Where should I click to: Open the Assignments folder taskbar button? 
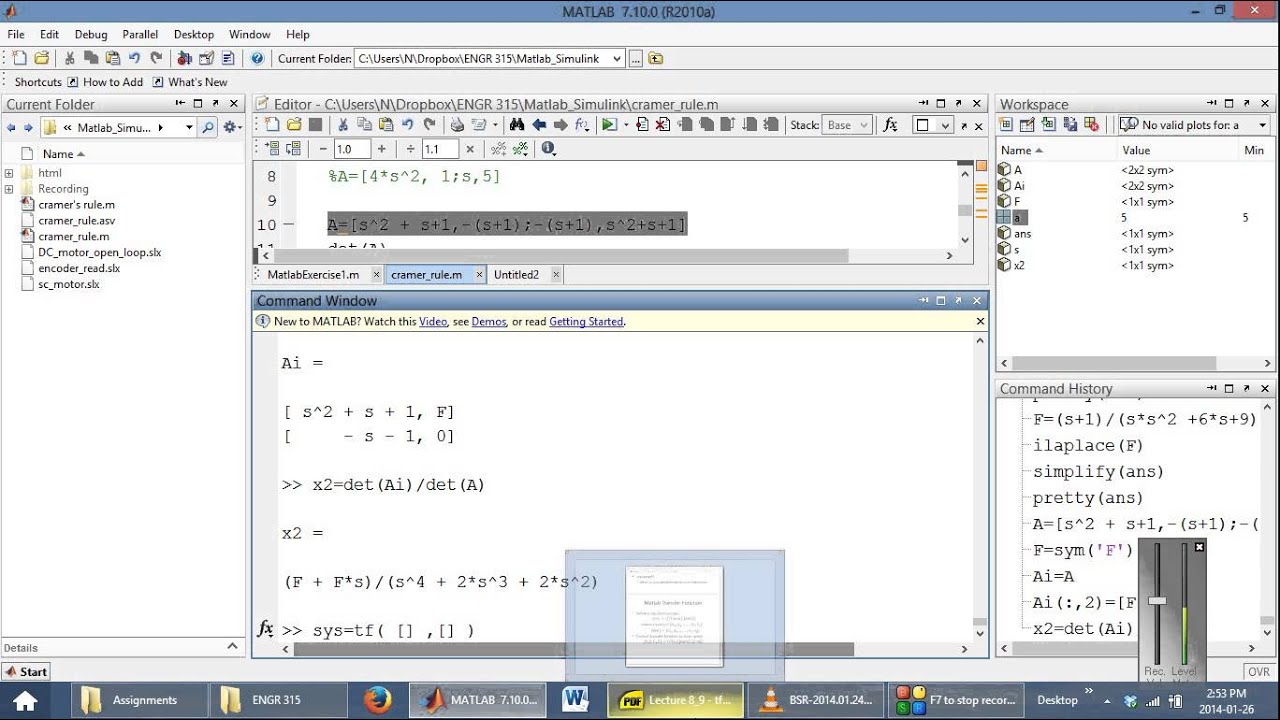point(139,700)
